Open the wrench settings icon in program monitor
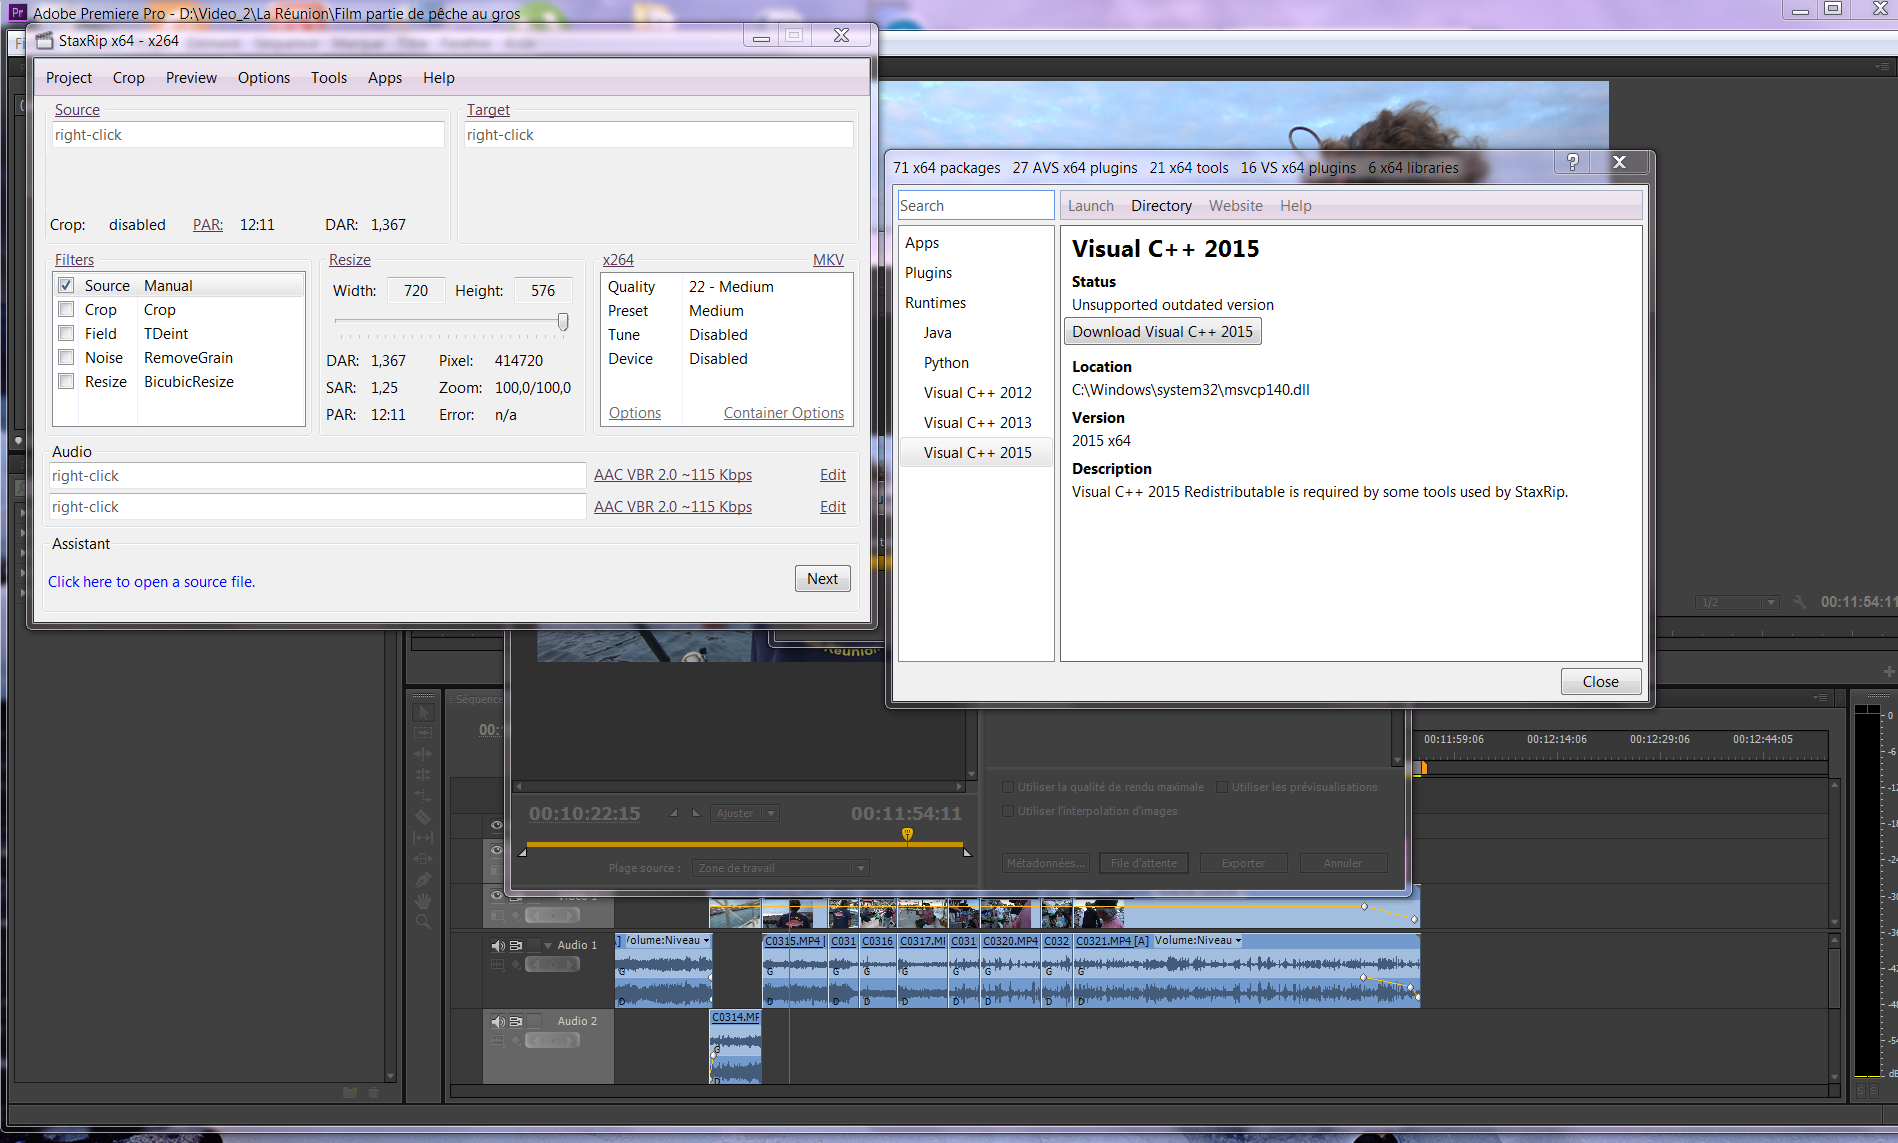Viewport: 1898px width, 1143px height. [1799, 602]
